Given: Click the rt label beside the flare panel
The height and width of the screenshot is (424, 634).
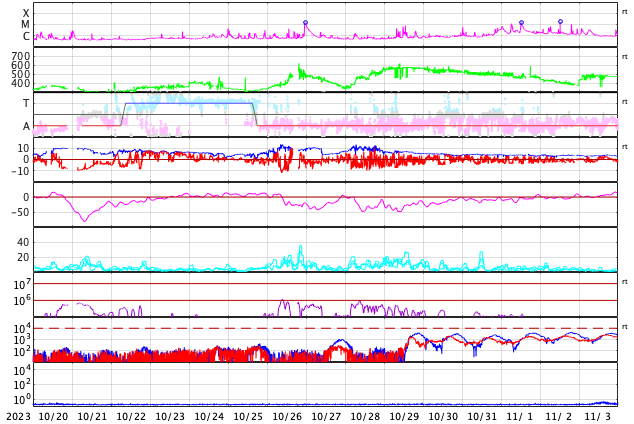Looking at the screenshot, I should click(624, 12).
